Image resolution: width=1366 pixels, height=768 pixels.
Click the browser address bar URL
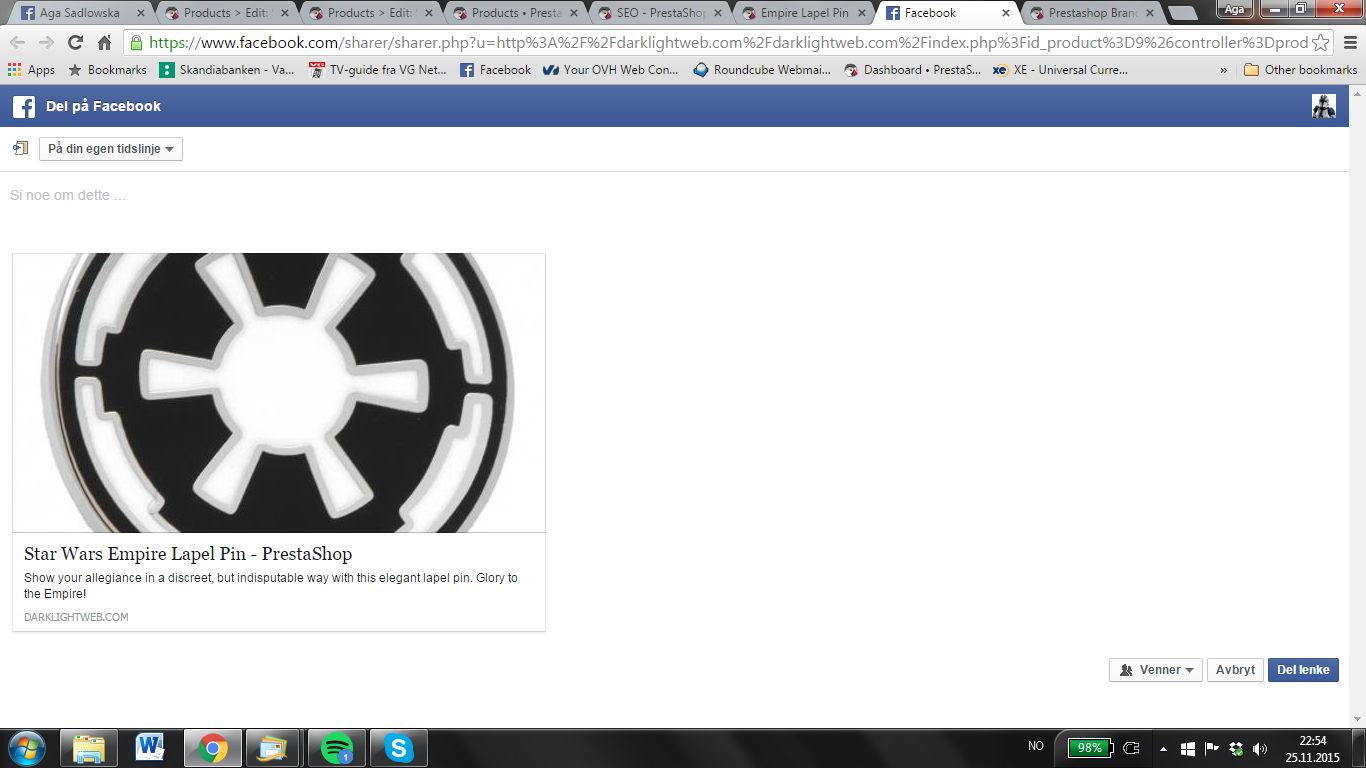[729, 43]
